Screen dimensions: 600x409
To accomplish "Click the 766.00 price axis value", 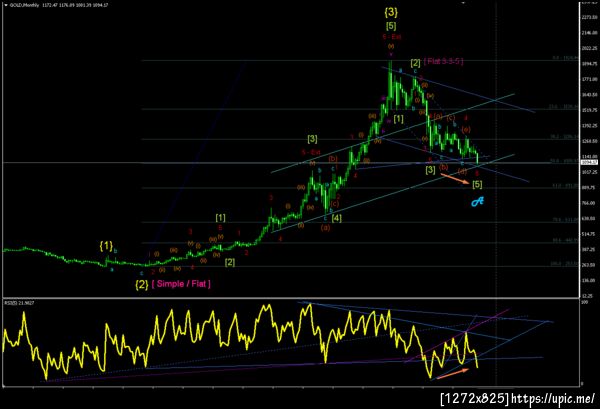I will click(589, 203).
